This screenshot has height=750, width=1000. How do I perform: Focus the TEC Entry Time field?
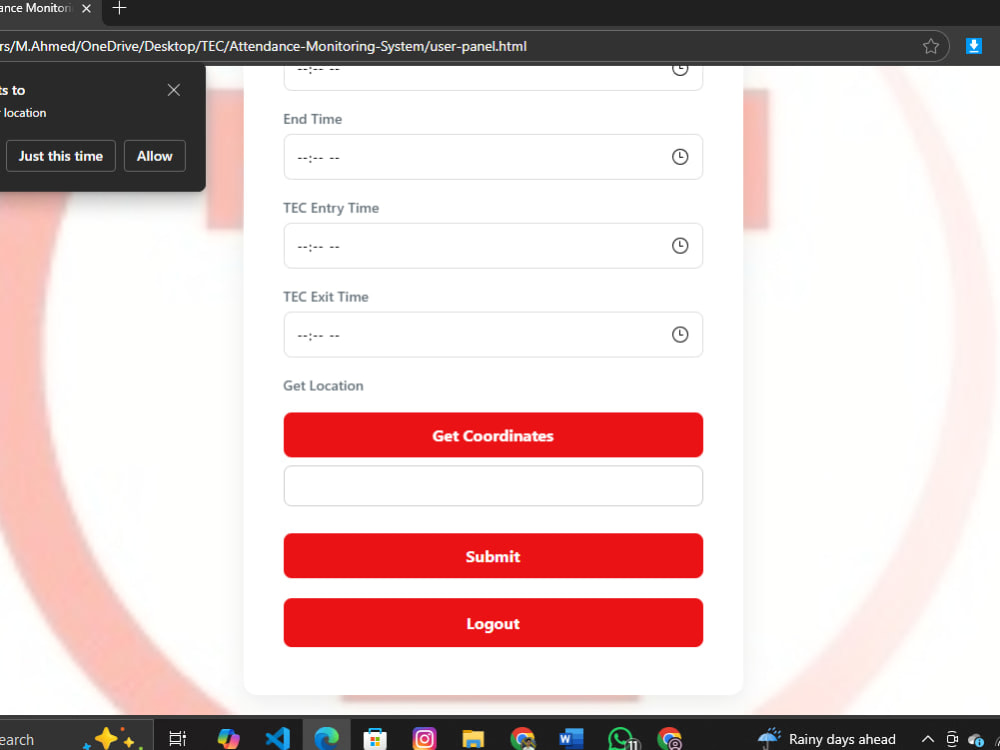[x=493, y=246]
